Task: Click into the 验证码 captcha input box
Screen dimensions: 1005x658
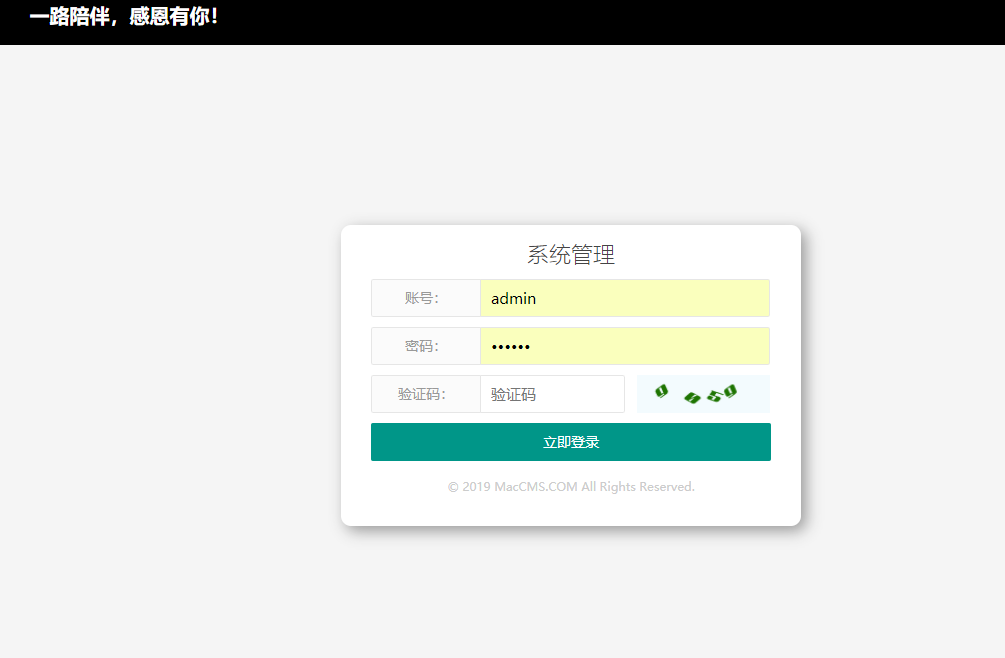Action: (x=552, y=394)
